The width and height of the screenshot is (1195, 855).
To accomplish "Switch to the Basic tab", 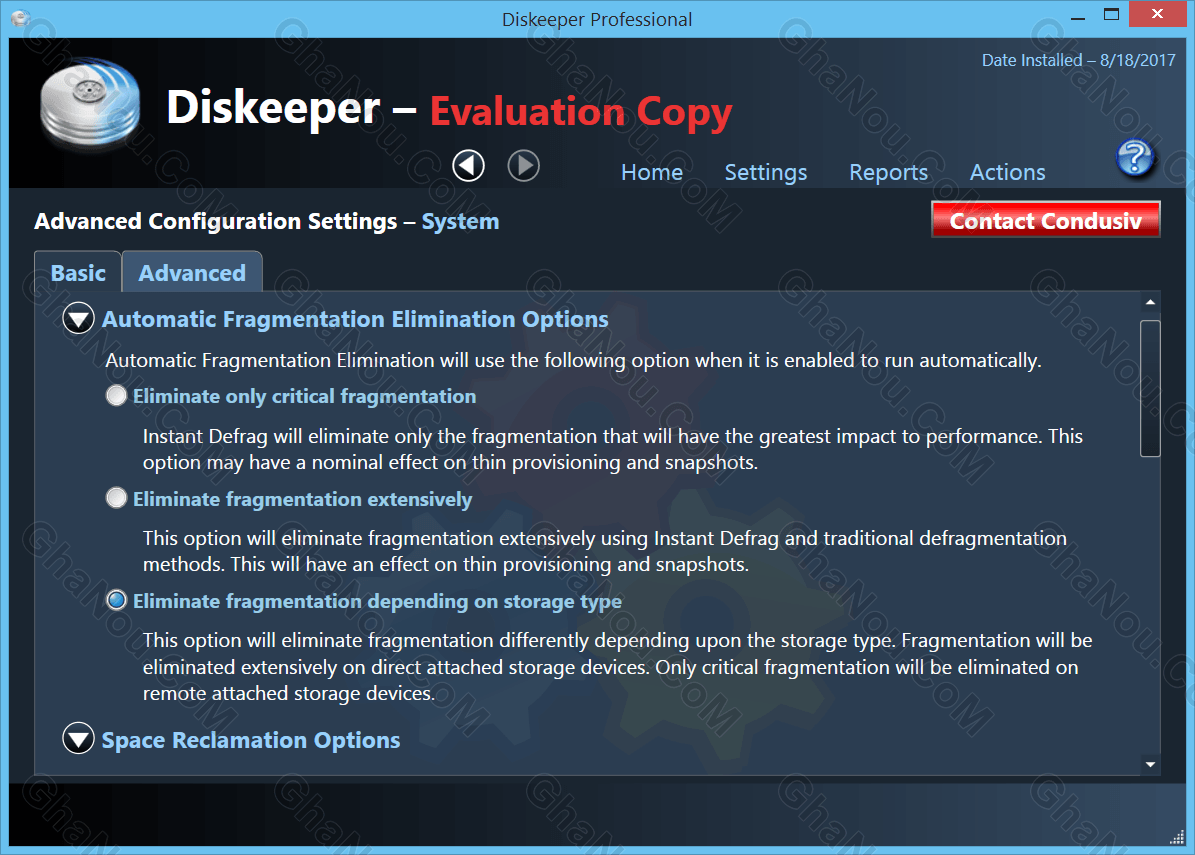I will coord(78,272).
